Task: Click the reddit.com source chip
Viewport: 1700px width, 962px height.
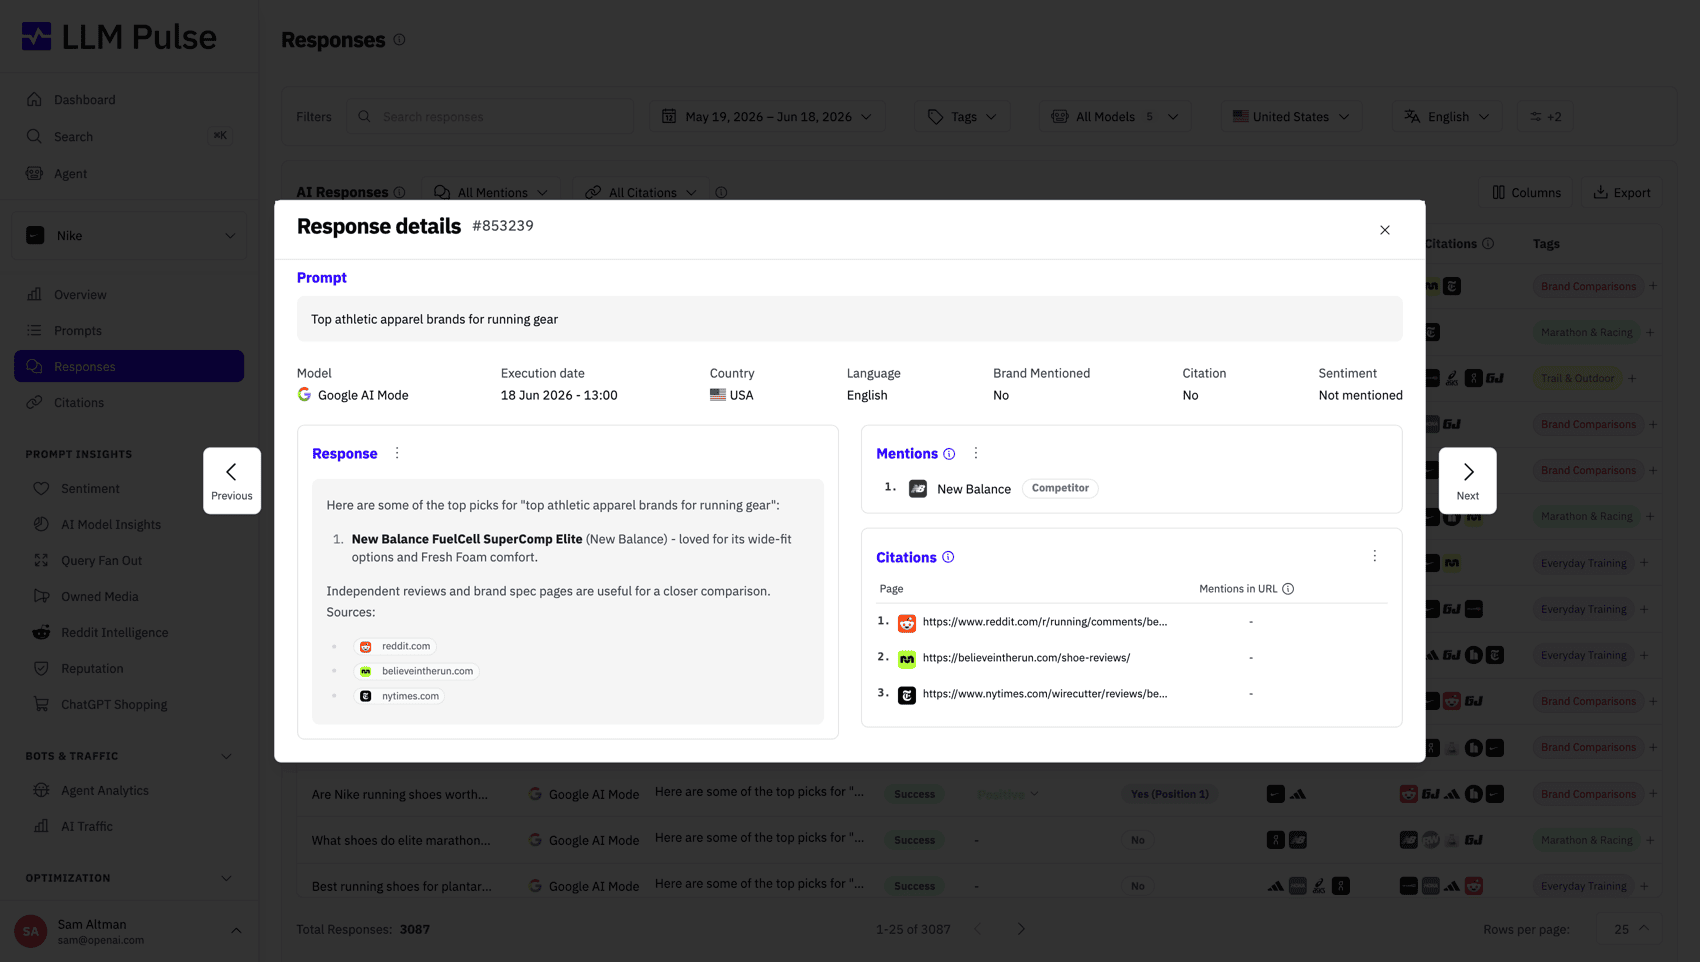Action: point(395,646)
